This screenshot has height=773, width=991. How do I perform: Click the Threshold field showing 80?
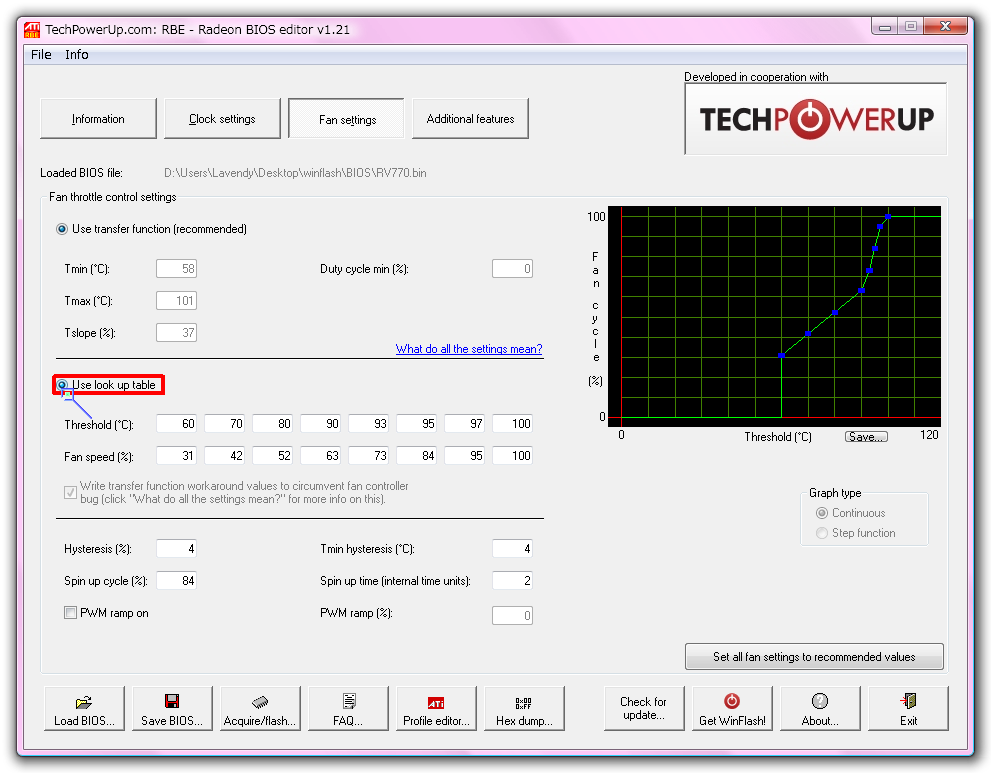pyautogui.click(x=272, y=423)
